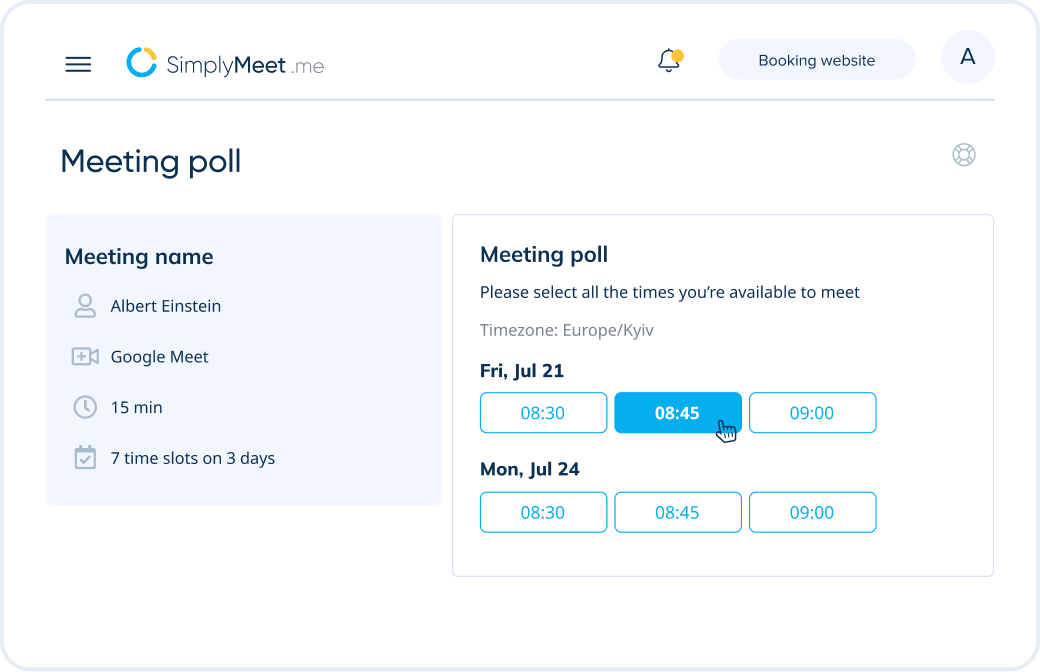Click the video camera icon for Google Meet

coord(85,356)
